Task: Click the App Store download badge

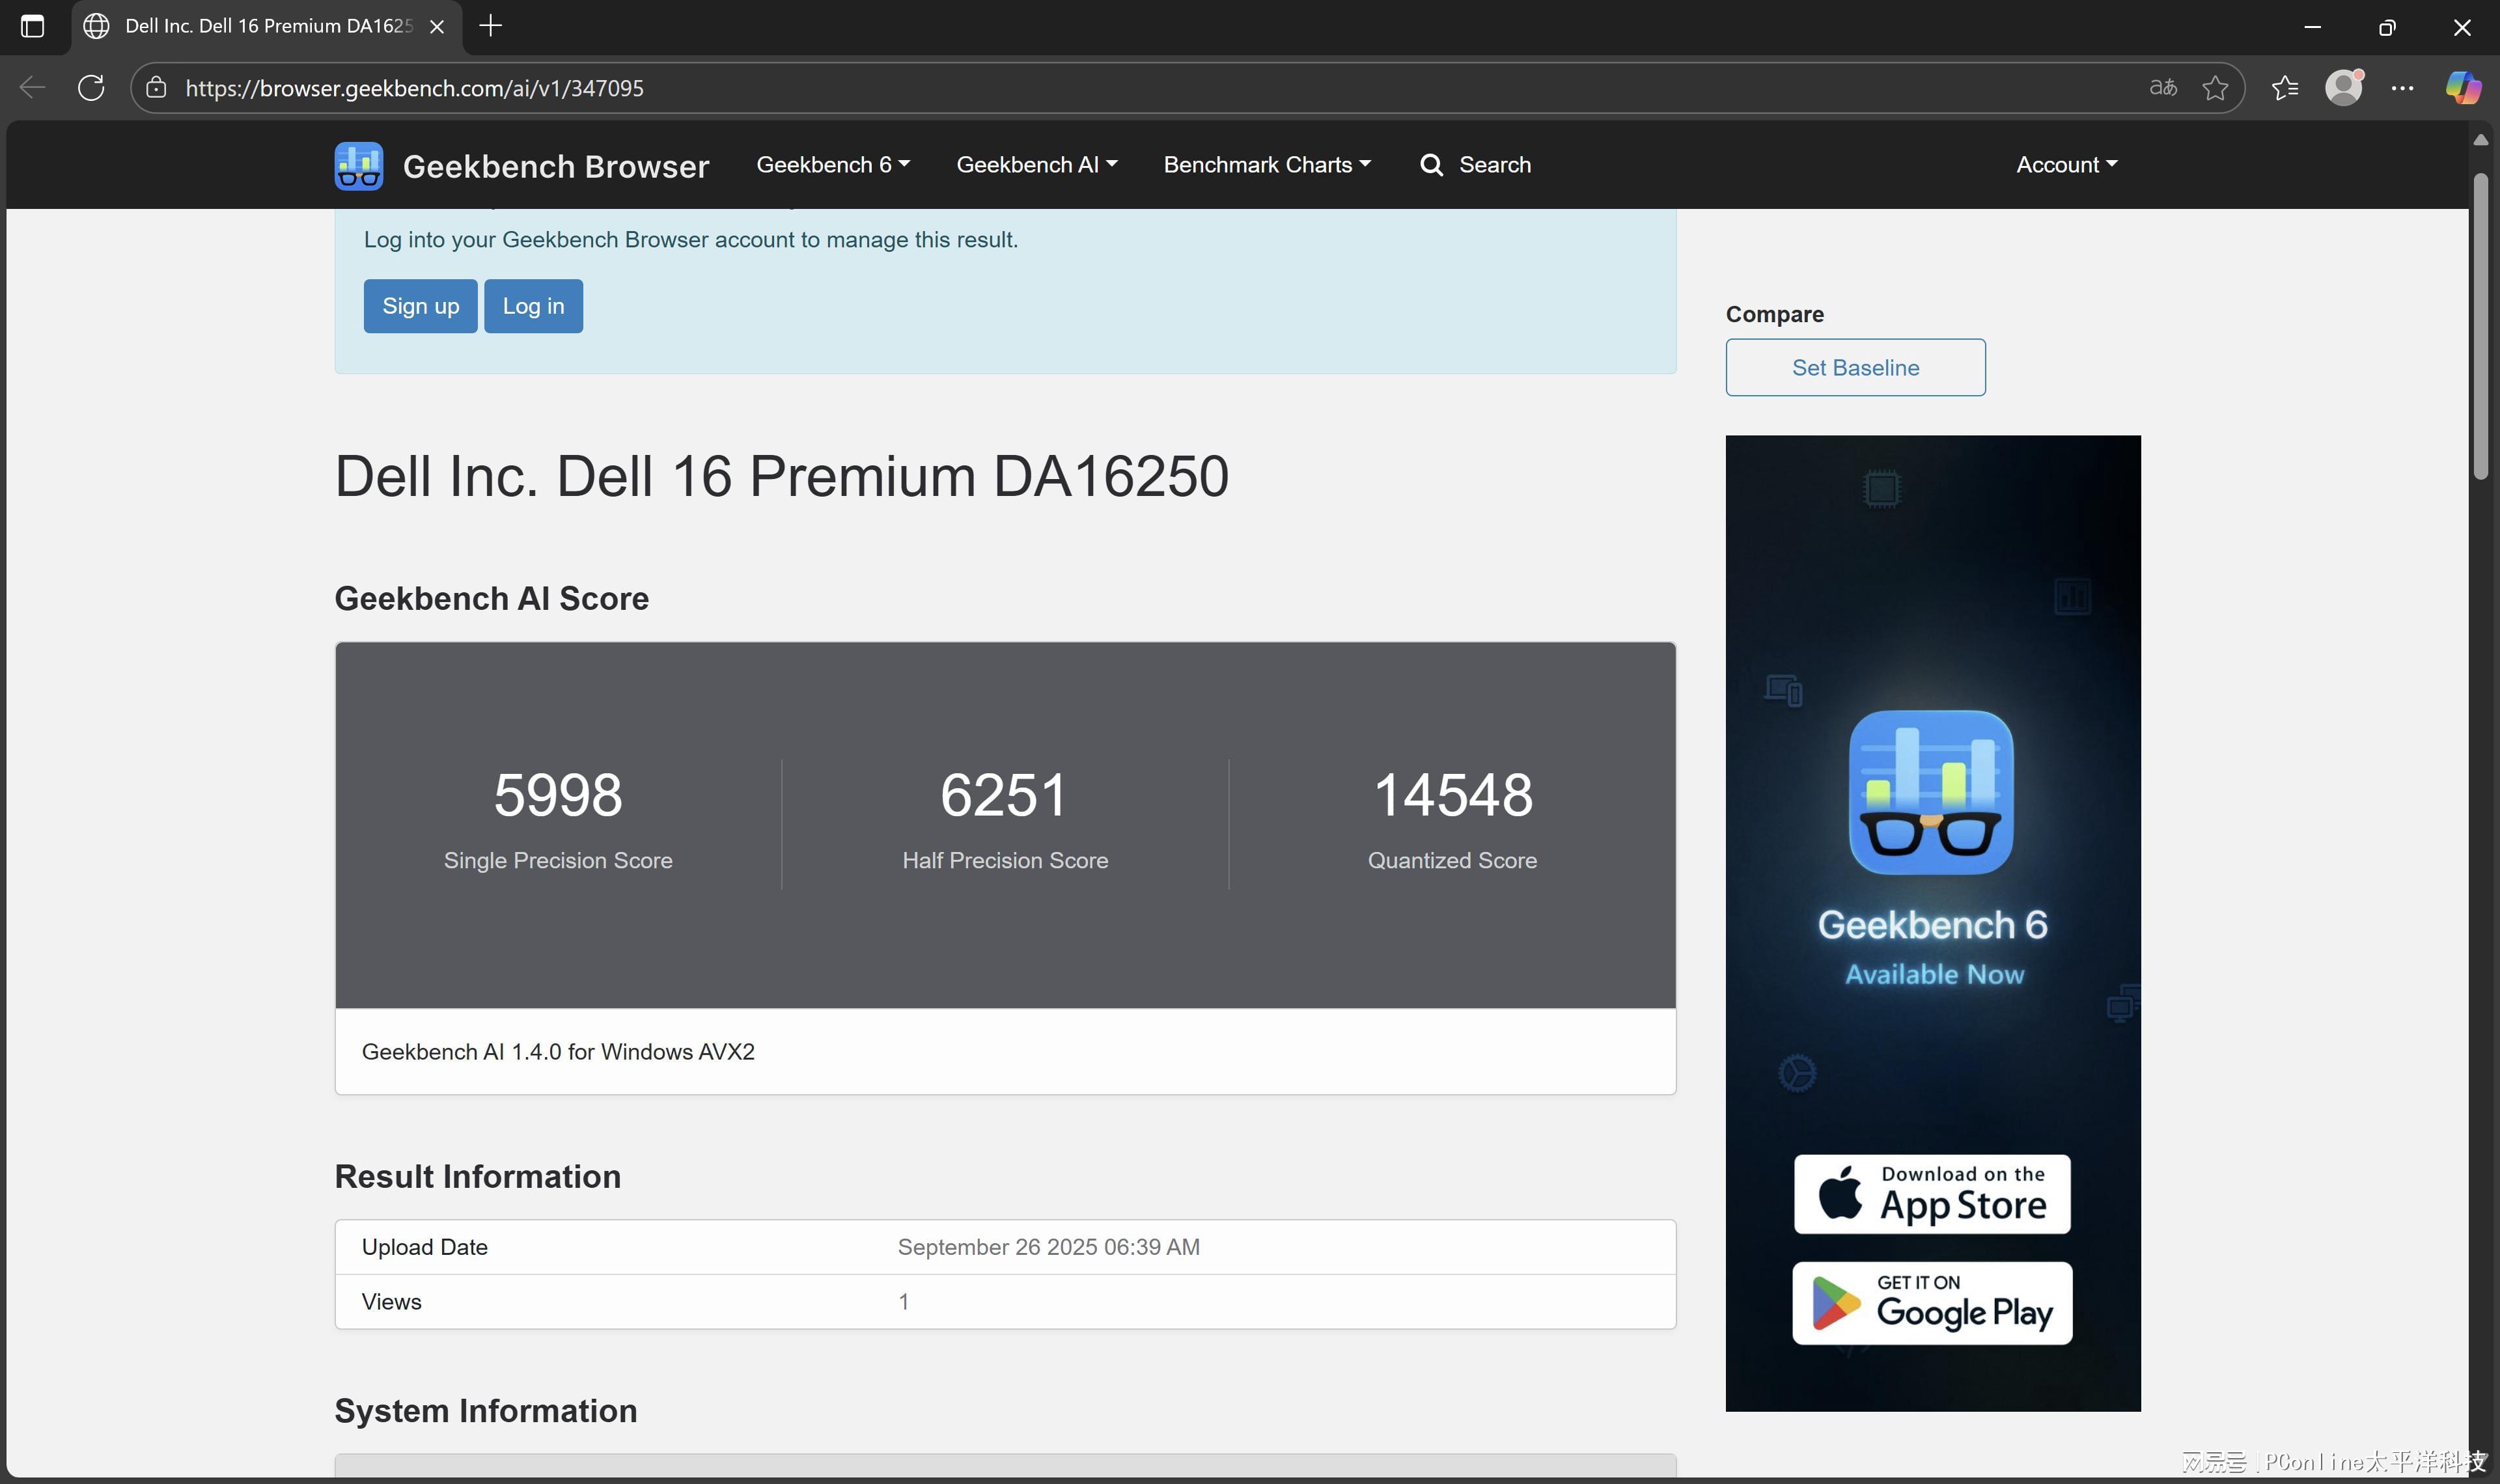Action: (1931, 1194)
